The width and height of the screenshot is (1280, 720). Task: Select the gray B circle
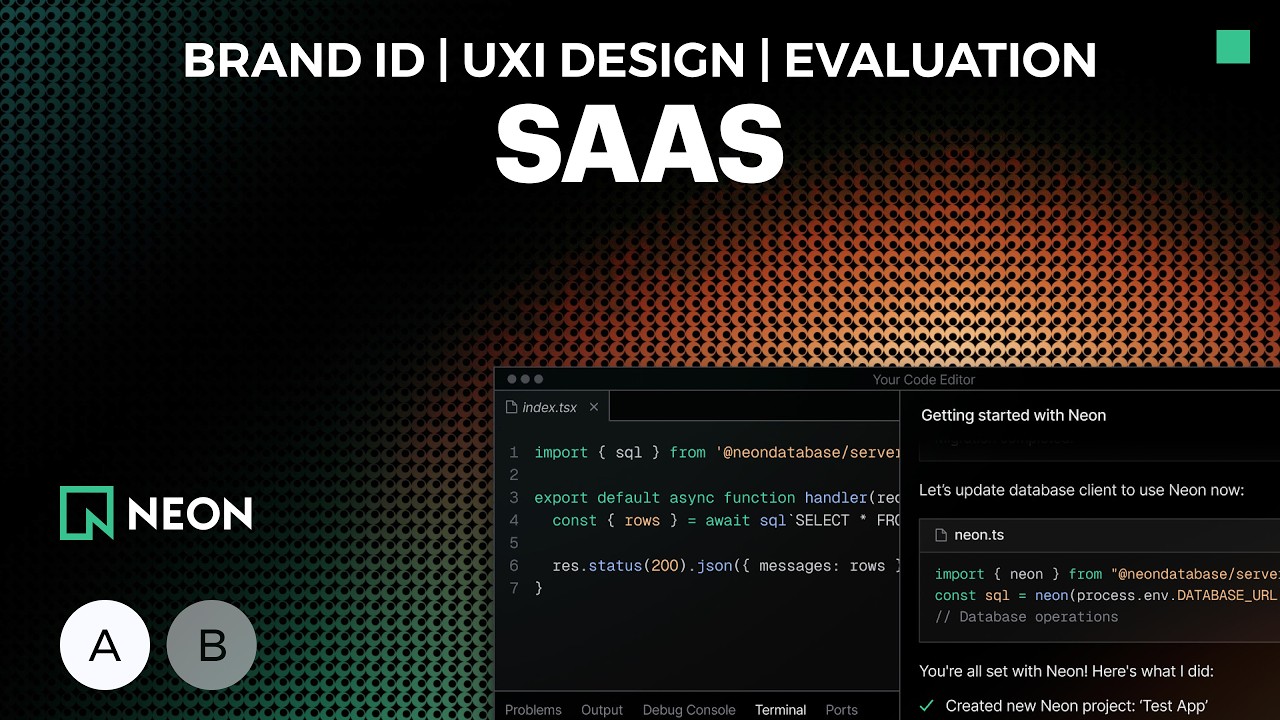click(x=212, y=646)
